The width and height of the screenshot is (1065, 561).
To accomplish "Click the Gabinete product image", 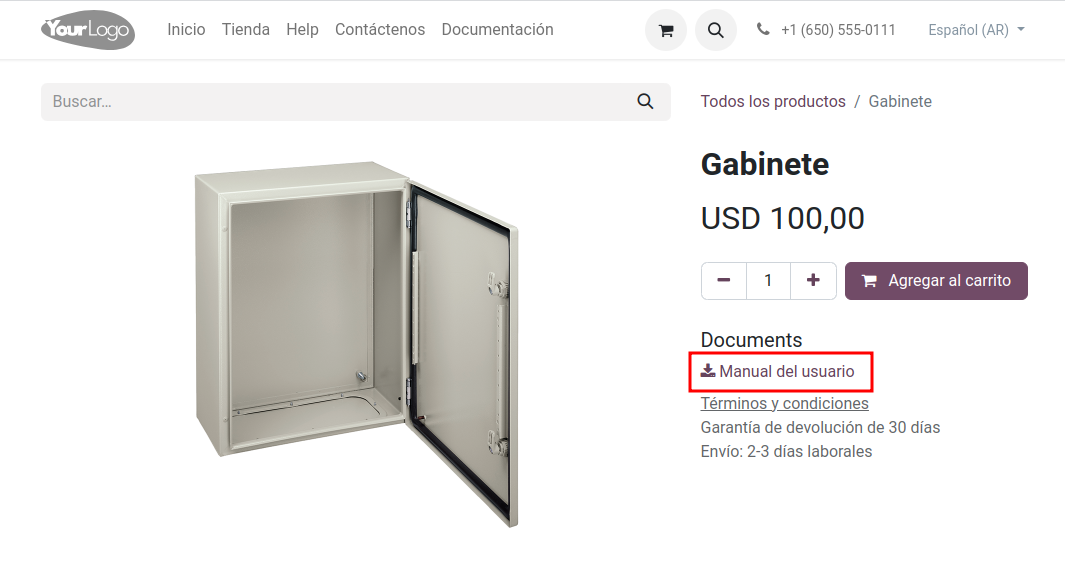I will [357, 344].
